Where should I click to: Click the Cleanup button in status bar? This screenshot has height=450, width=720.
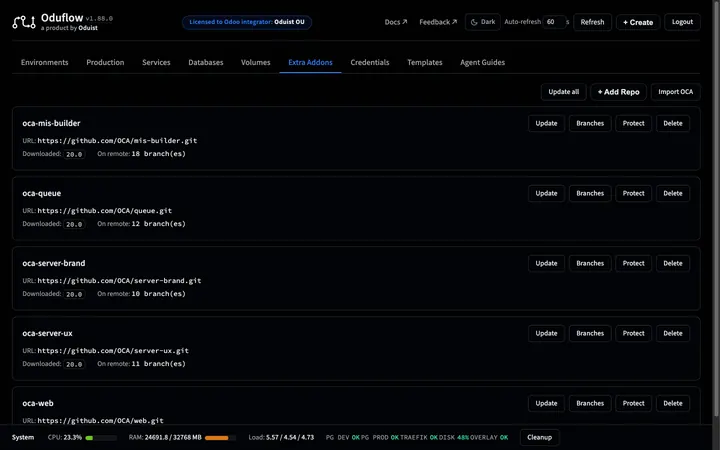point(540,438)
